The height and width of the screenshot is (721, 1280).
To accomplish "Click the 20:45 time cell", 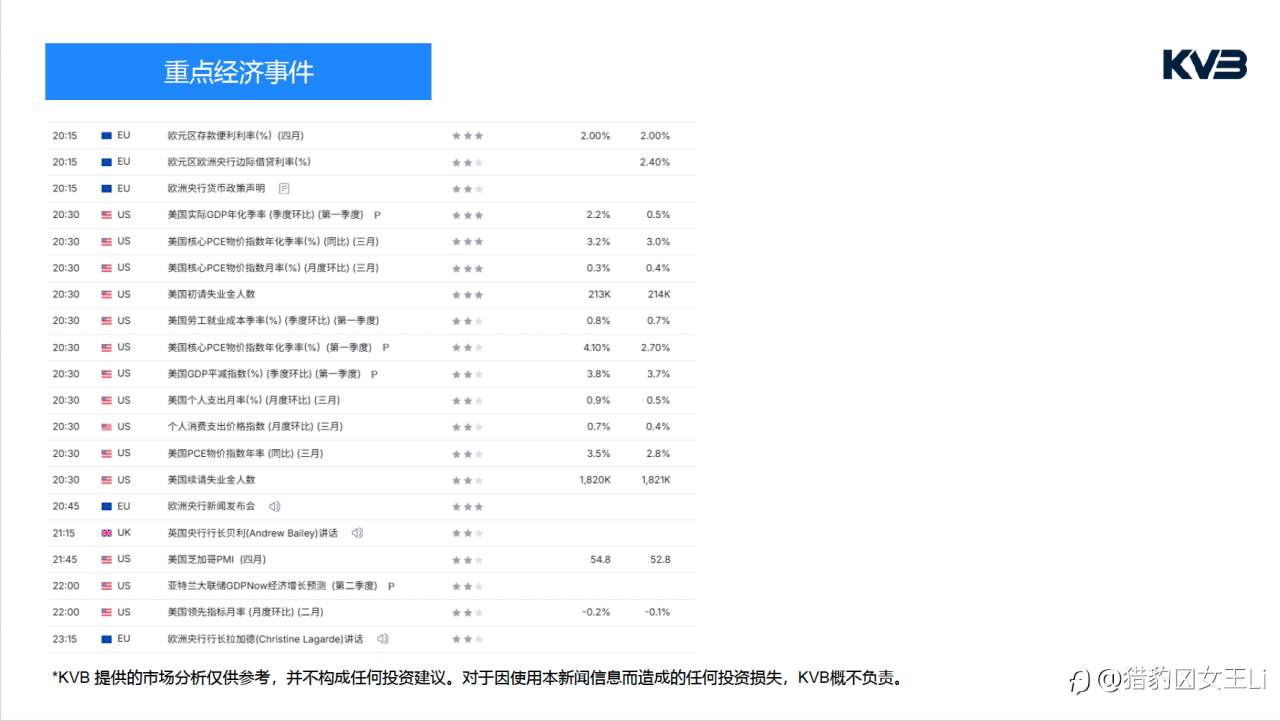I will tap(65, 506).
